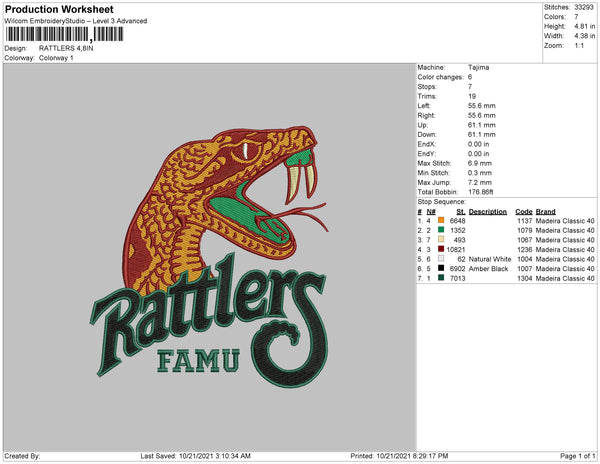The height and width of the screenshot is (464, 600).
Task: Click the Max Stitch value '6.9 mm'
Action: (479, 163)
